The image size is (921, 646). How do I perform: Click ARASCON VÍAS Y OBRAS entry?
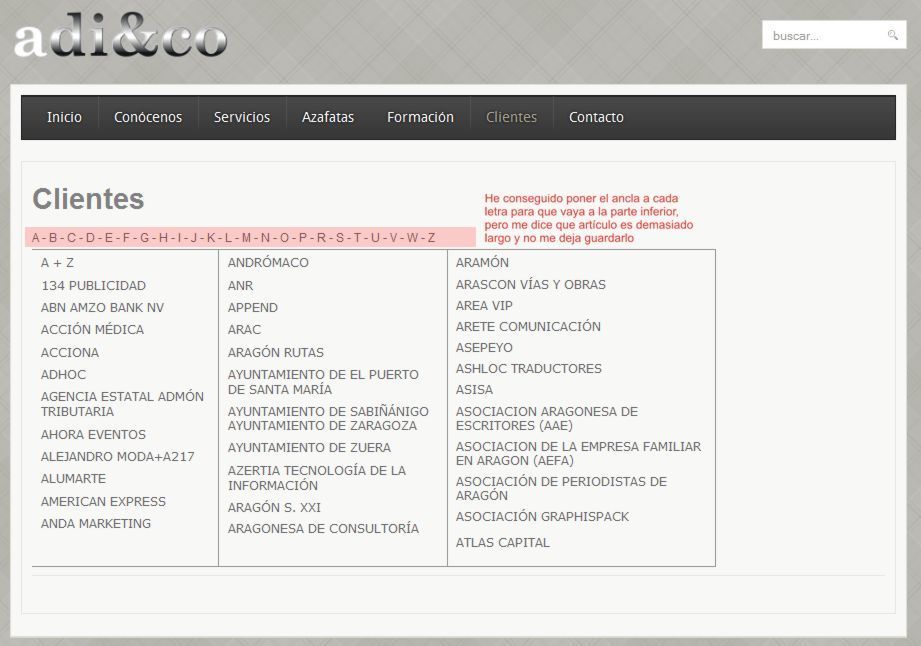pos(531,285)
